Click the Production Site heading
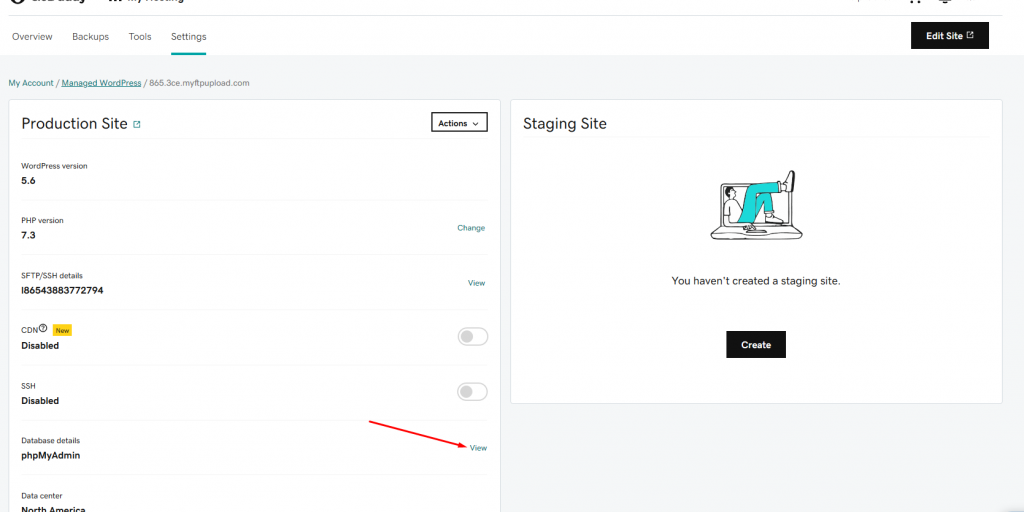 74,123
